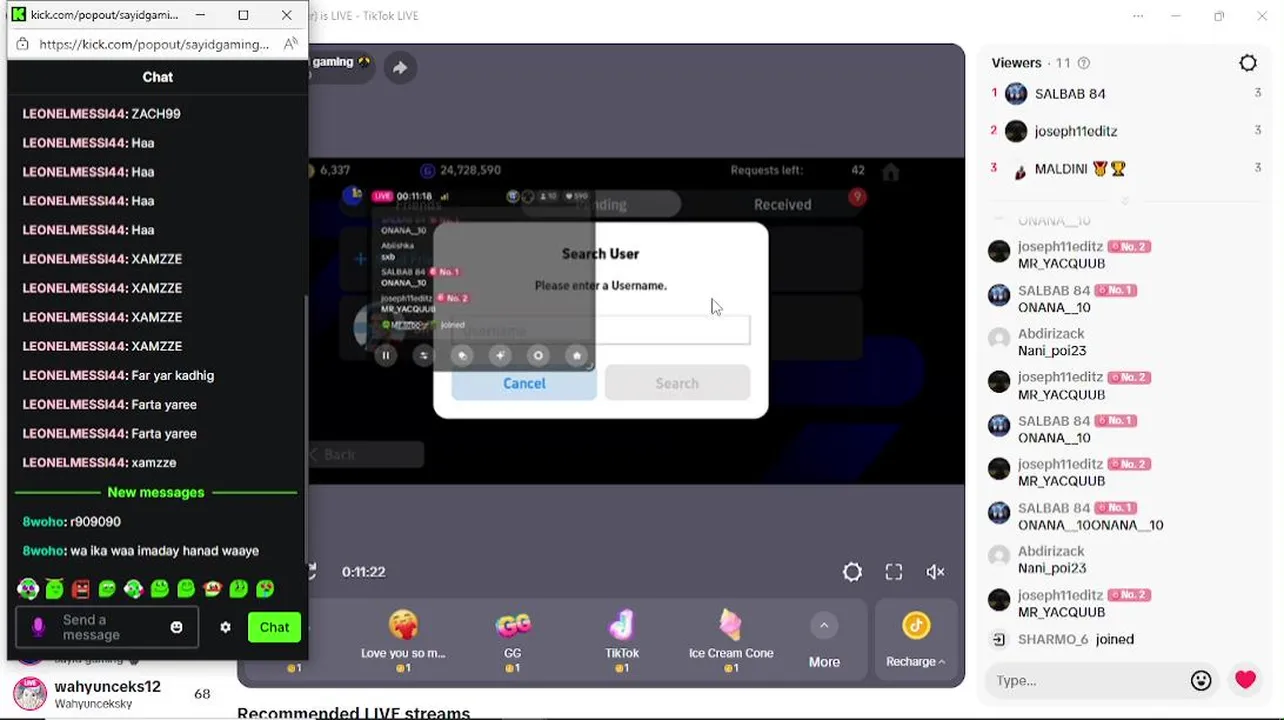Click the Search button in Search User dialog
Image resolution: width=1284 pixels, height=720 pixels.
point(677,383)
